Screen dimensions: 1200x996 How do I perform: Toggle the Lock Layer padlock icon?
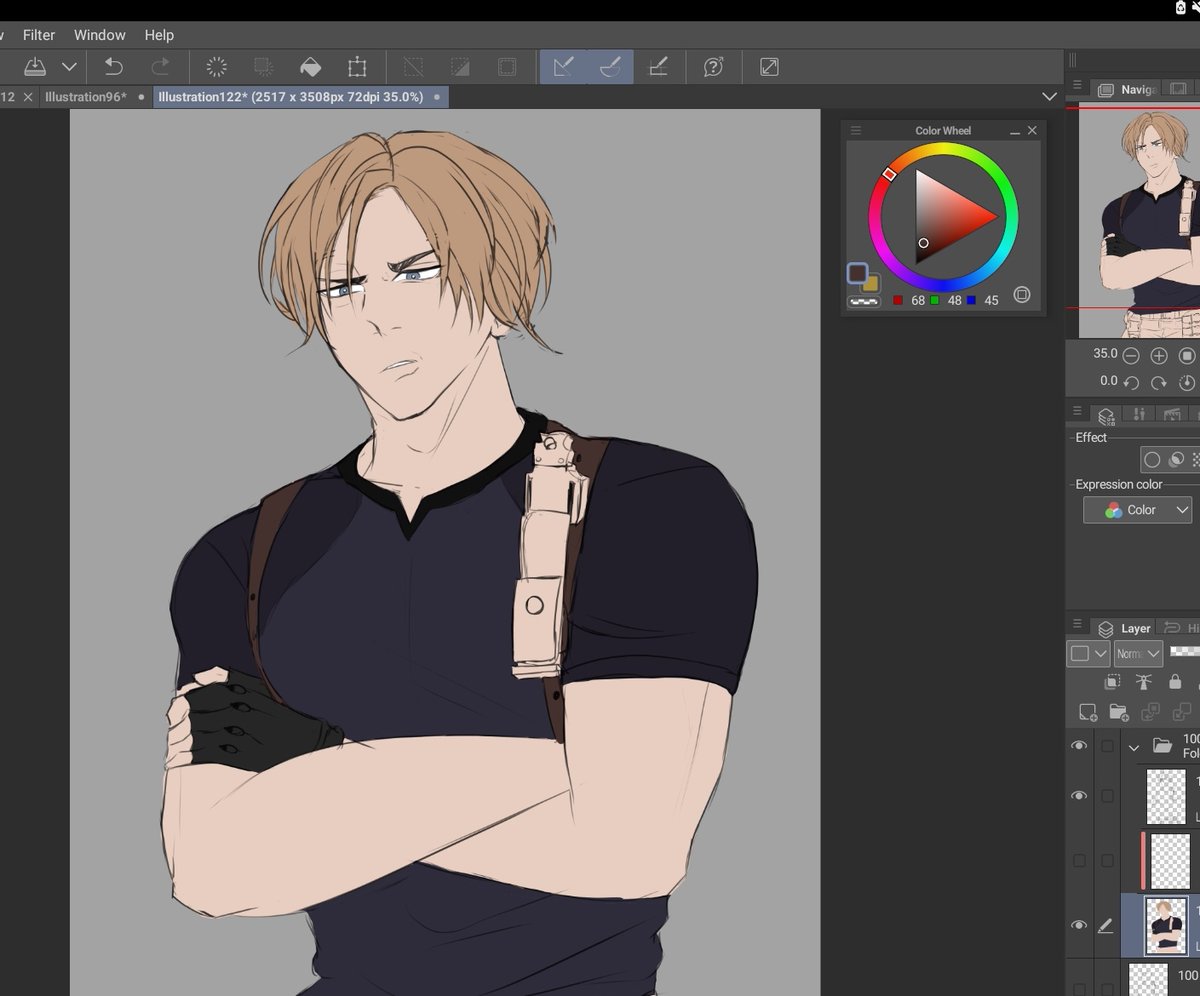click(x=1175, y=682)
